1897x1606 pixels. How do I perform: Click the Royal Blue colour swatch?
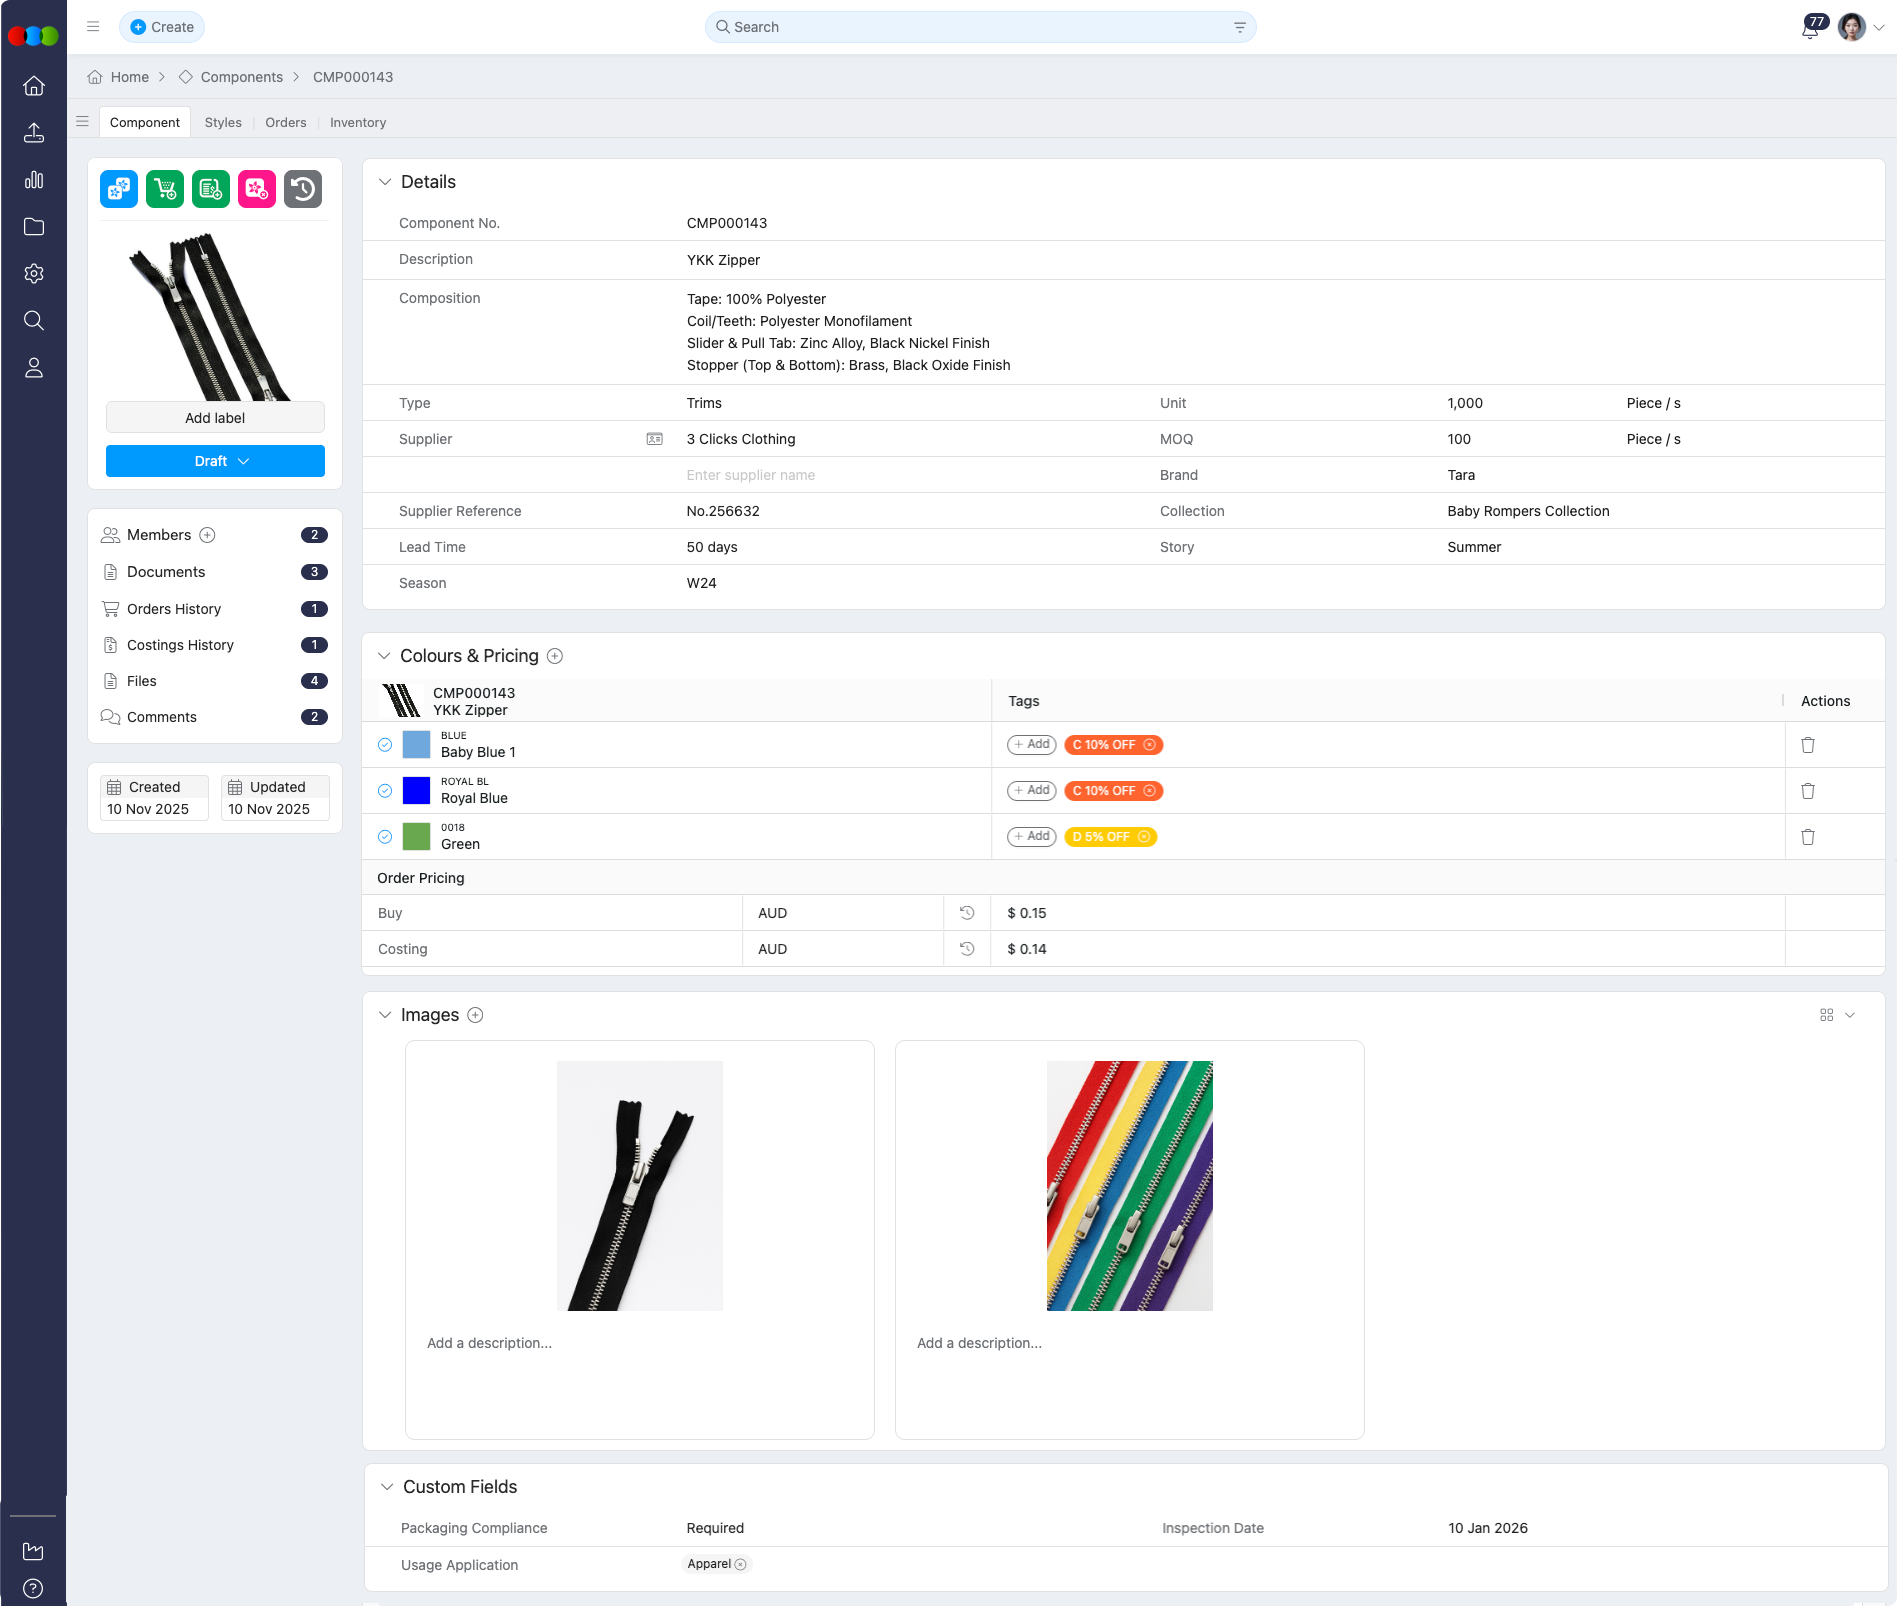click(x=416, y=790)
